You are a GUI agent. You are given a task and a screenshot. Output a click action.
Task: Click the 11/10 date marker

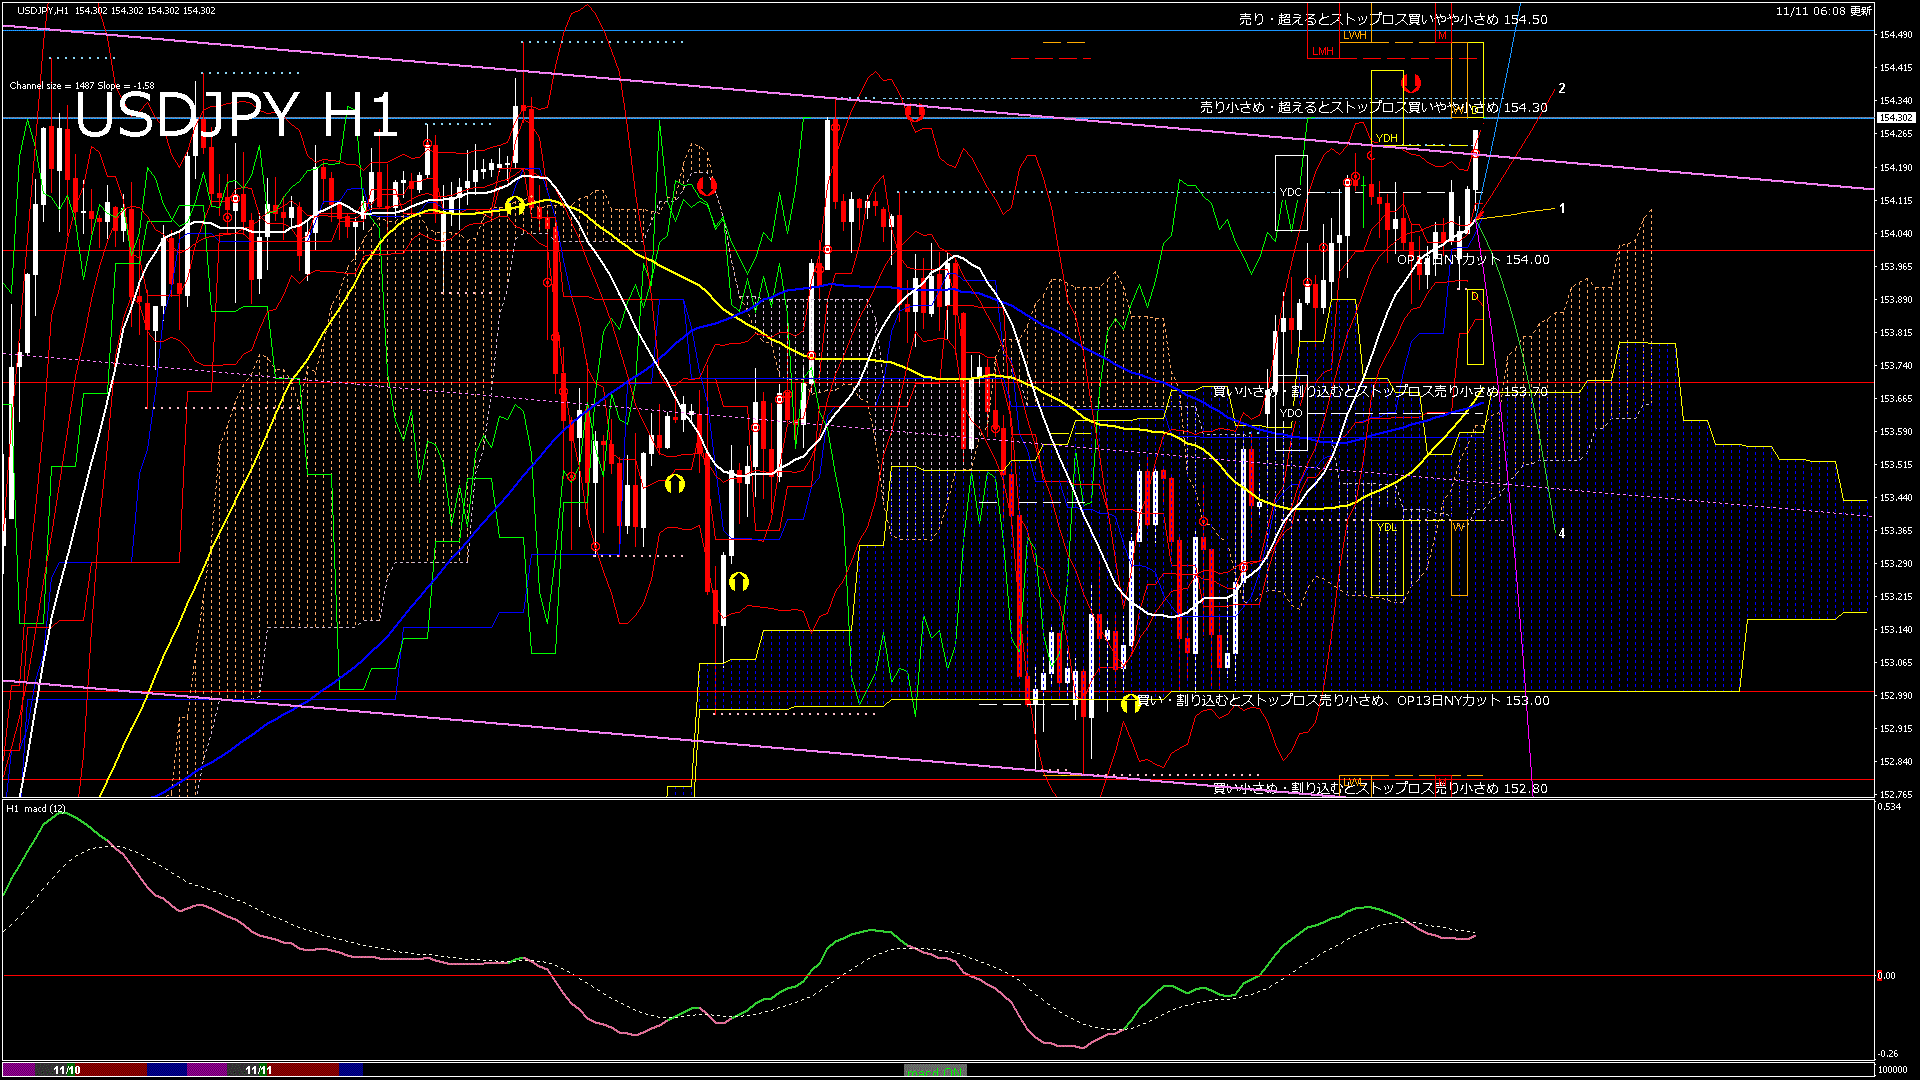point(67,1070)
